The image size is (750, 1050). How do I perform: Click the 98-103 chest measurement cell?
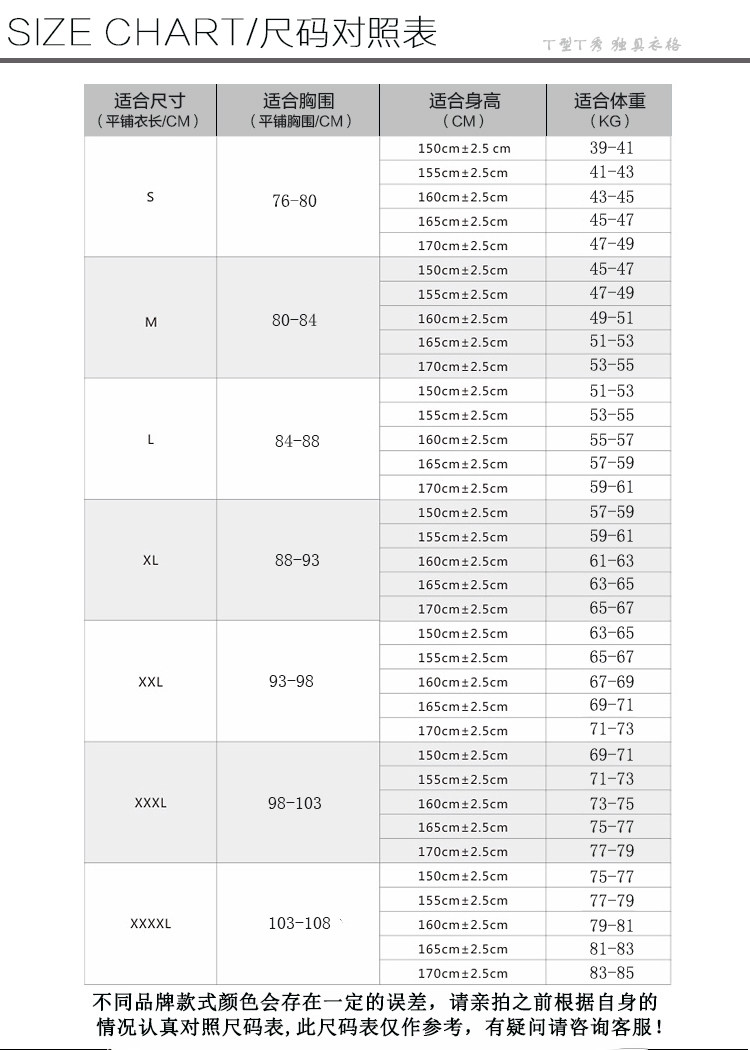(298, 802)
